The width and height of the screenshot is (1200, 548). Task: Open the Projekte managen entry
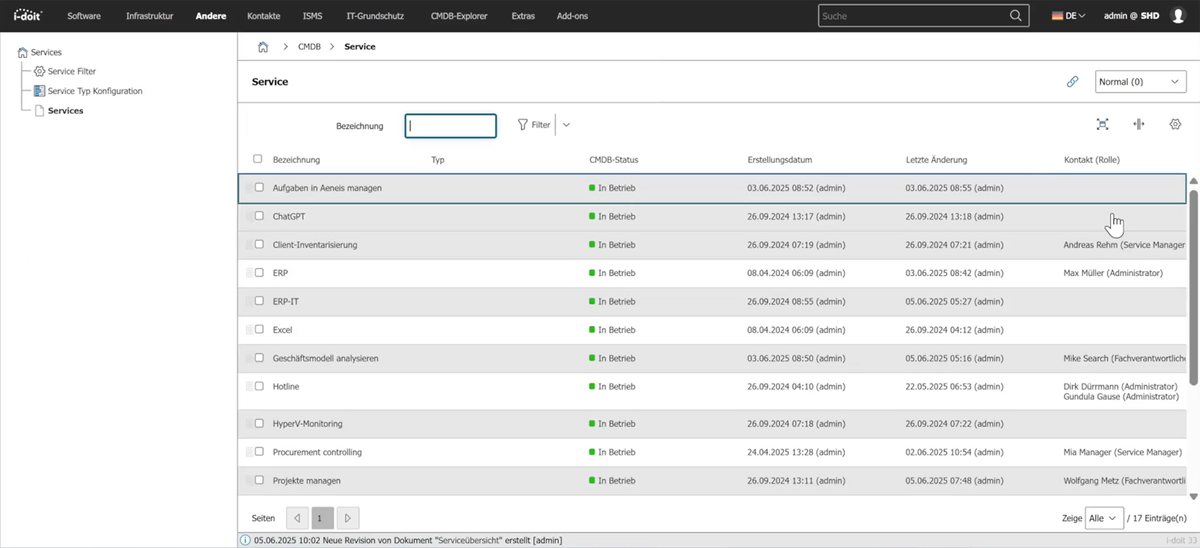click(x=307, y=481)
